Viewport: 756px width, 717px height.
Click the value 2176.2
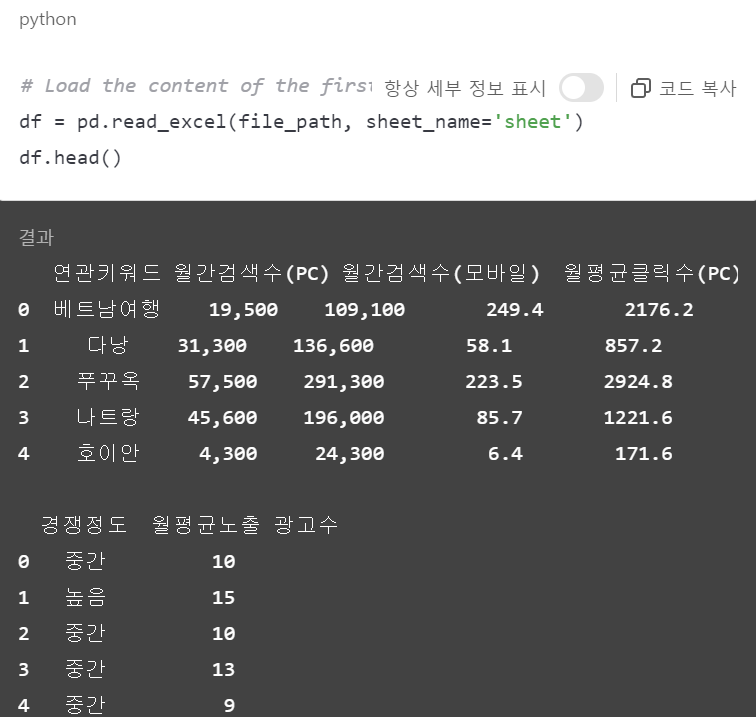click(659, 310)
